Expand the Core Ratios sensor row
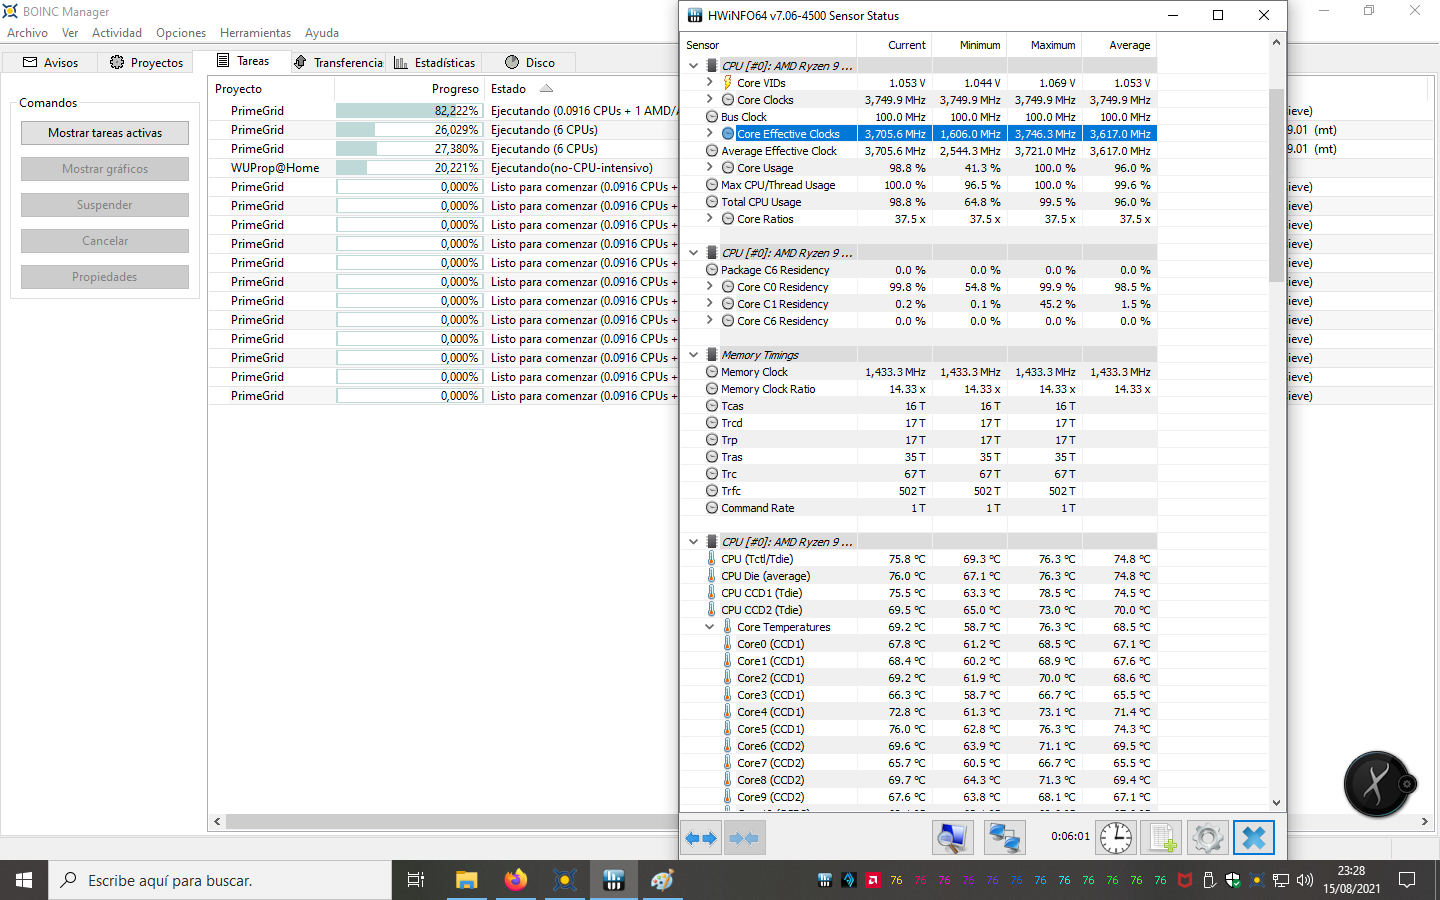1440x900 pixels. (x=710, y=219)
